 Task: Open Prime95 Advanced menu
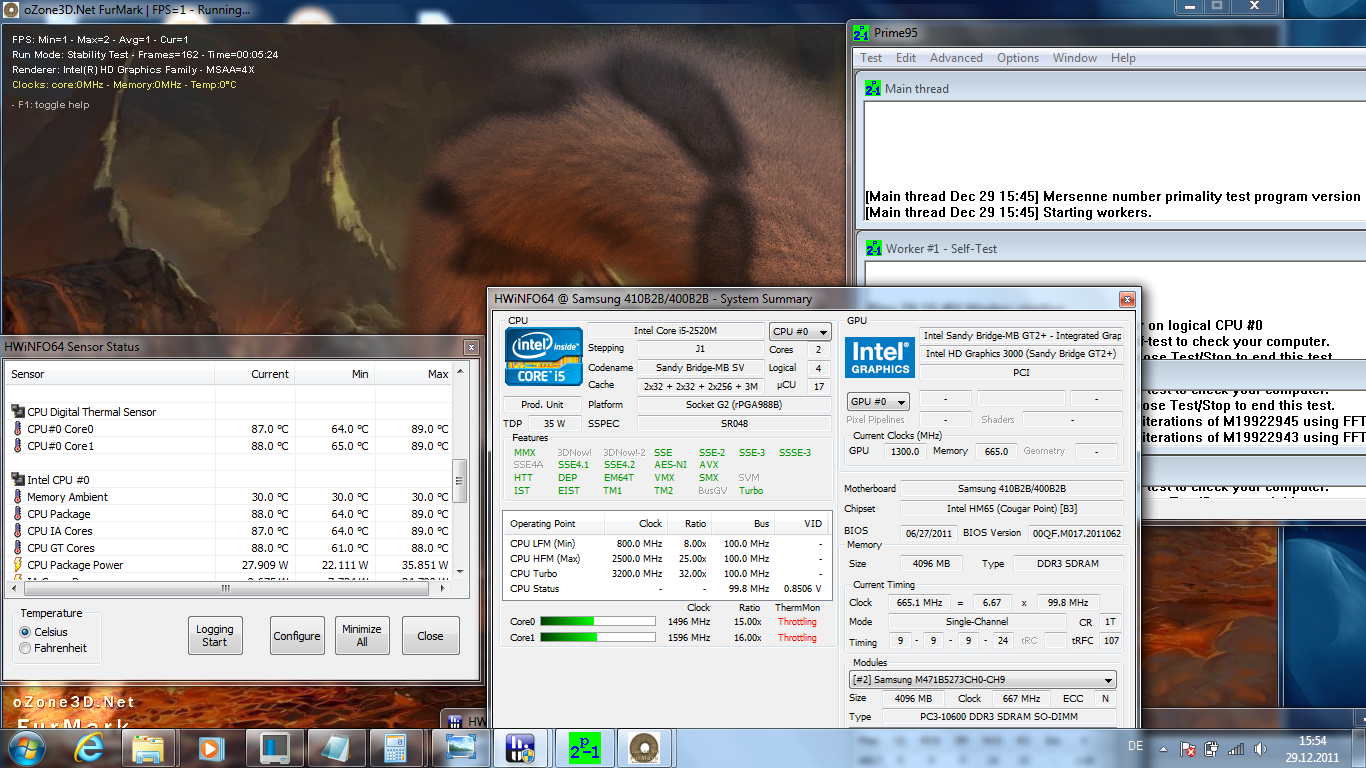(956, 58)
